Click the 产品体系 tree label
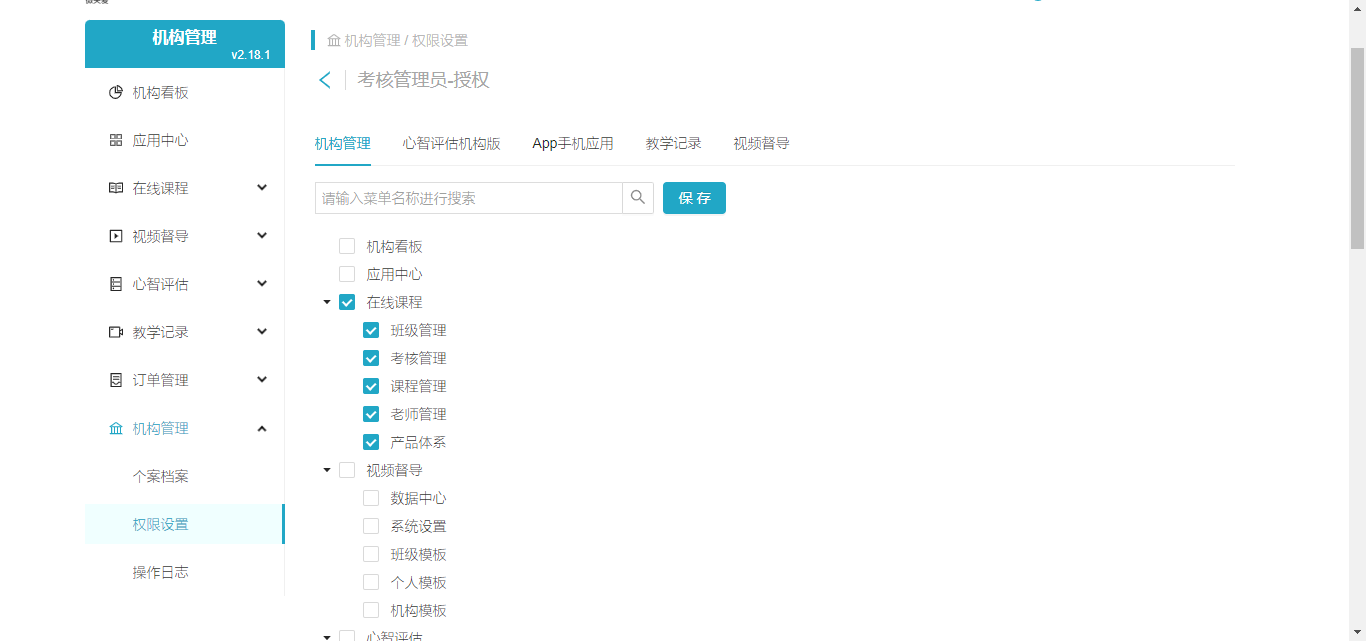 [419, 442]
